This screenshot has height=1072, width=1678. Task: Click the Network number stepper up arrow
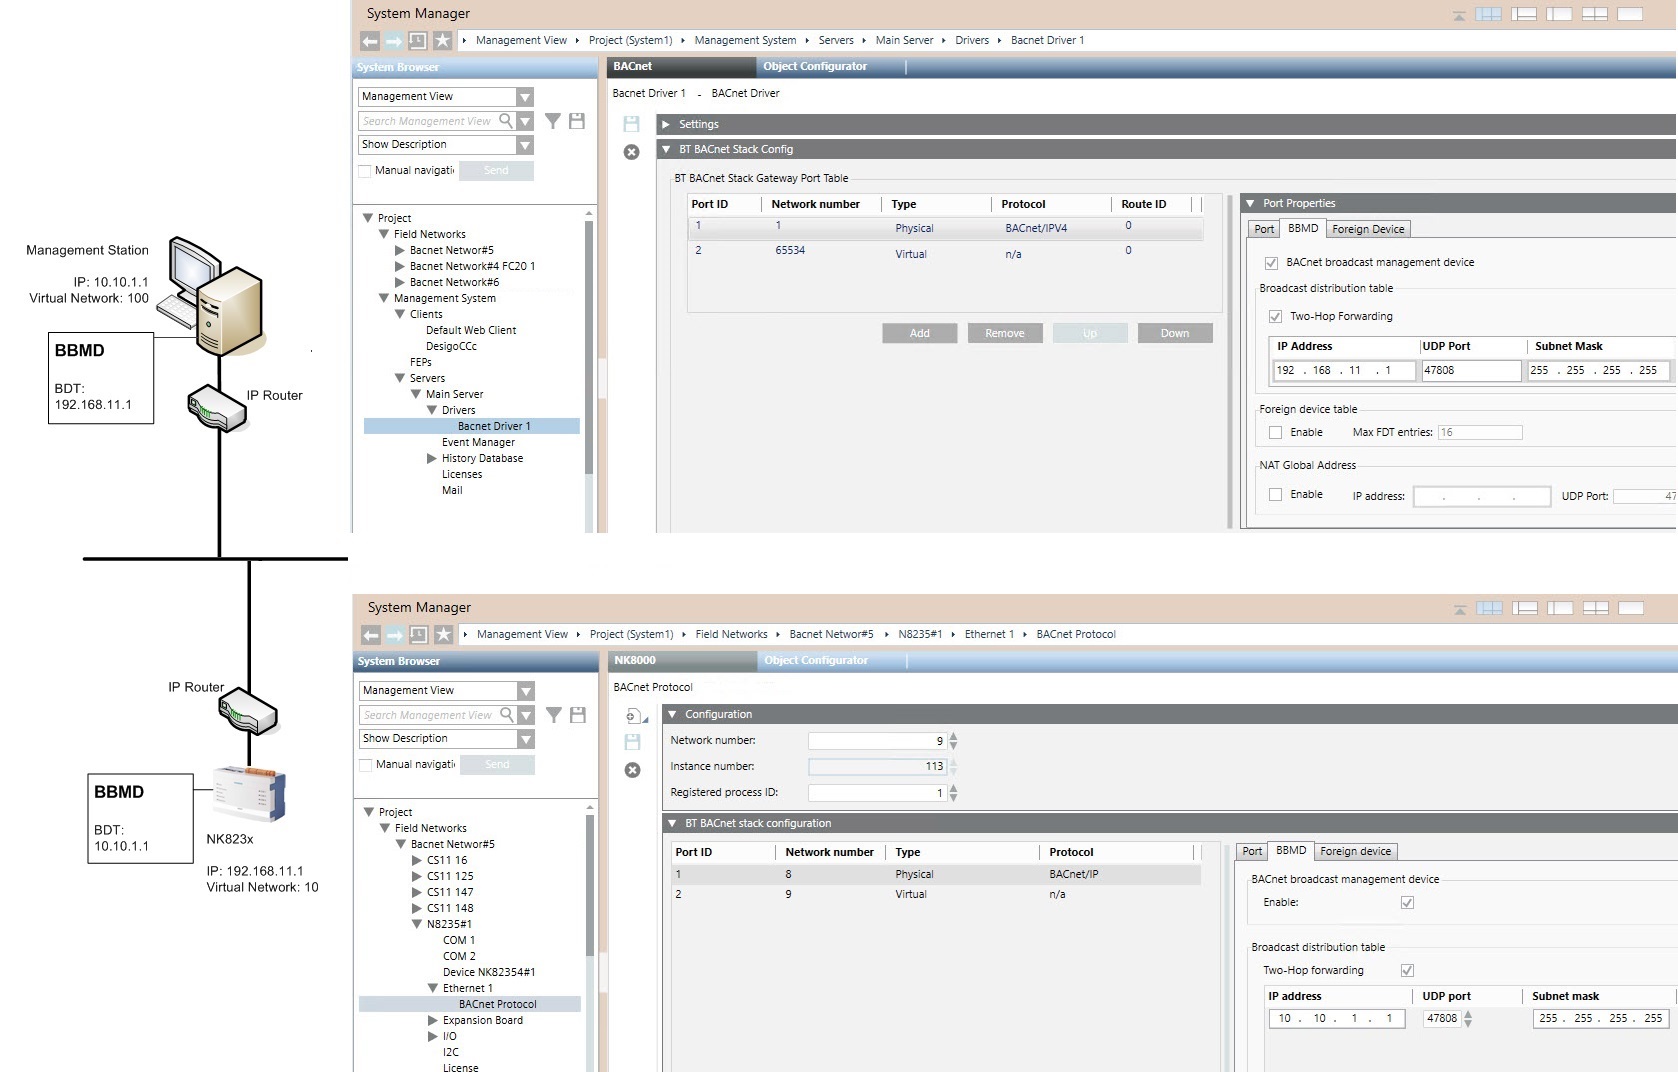pos(952,735)
